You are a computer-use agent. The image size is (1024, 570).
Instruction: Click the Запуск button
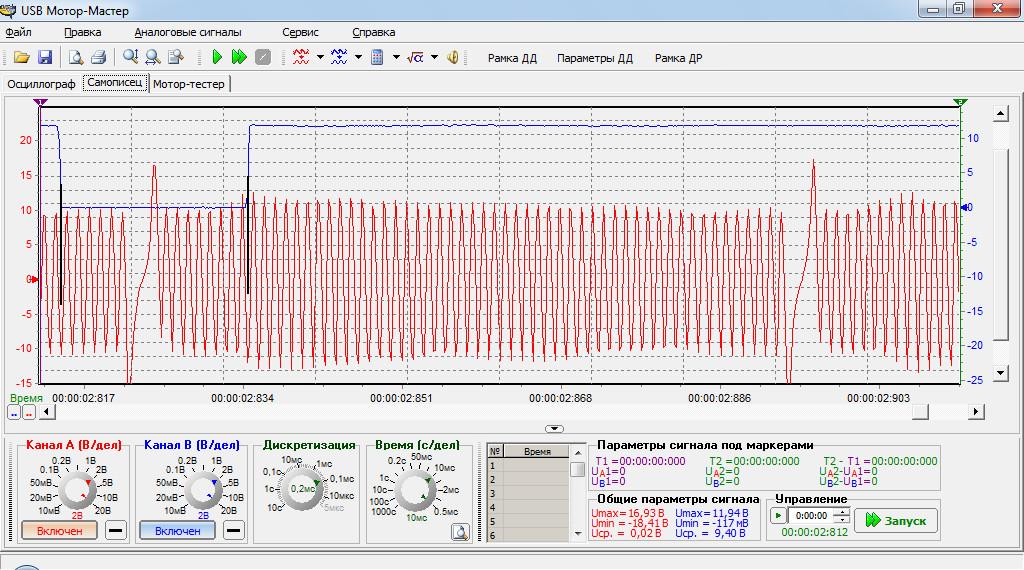point(896,520)
